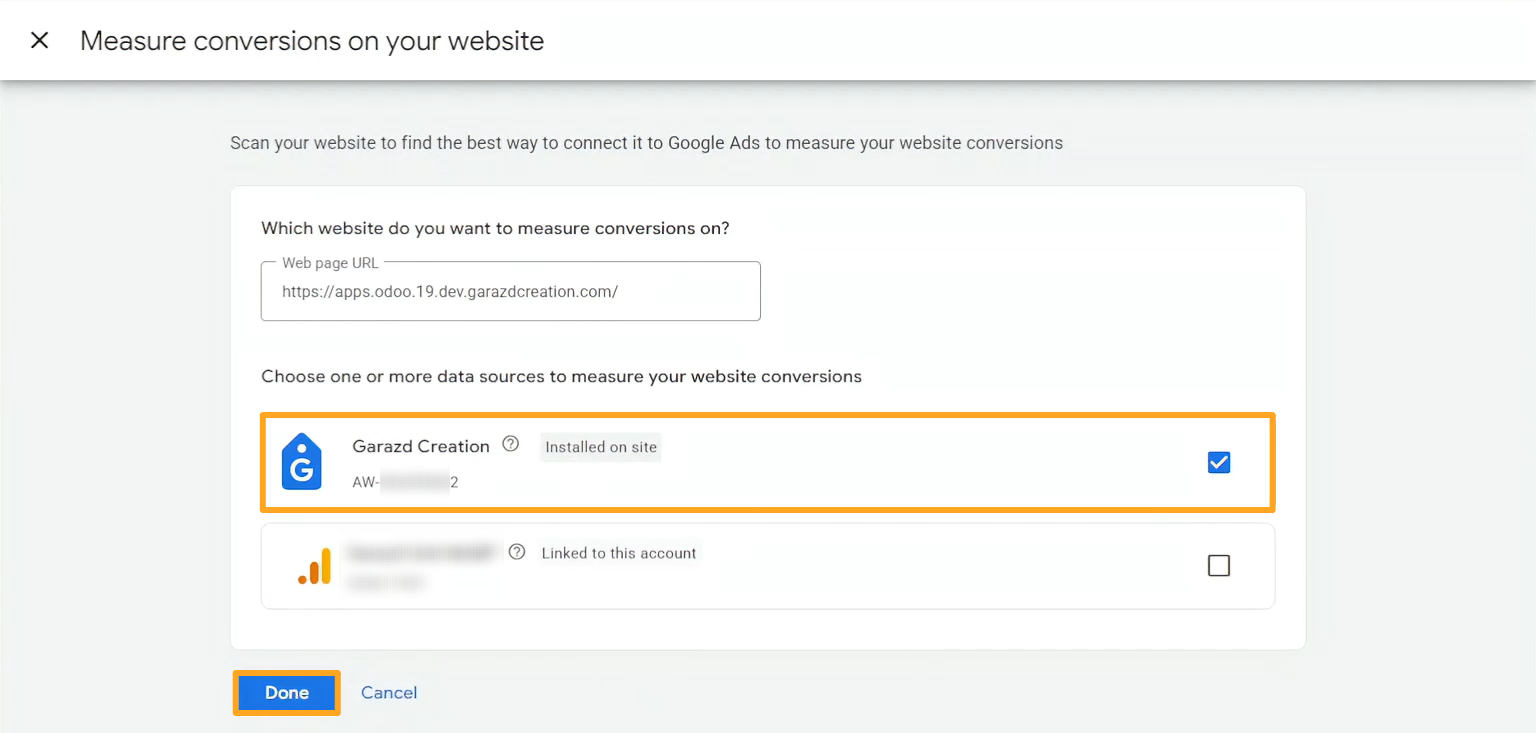Screen dimensions: 1536x733
Task: Click the AW- tag ID text
Action: 405,482
